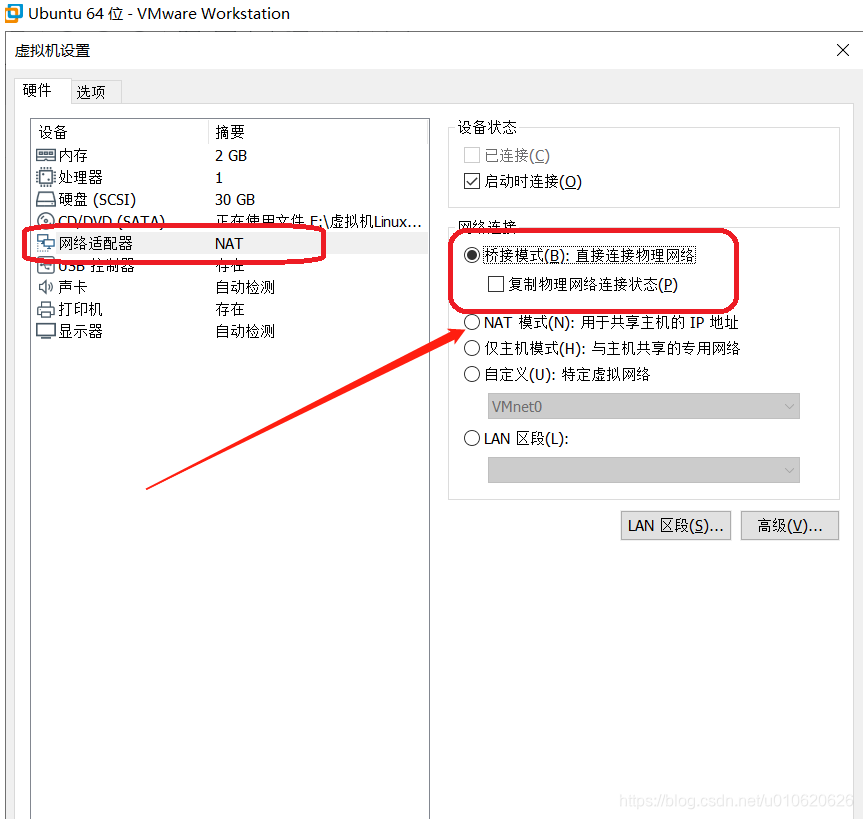Select the memory device icon
This screenshot has width=863, height=819.
click(46, 155)
